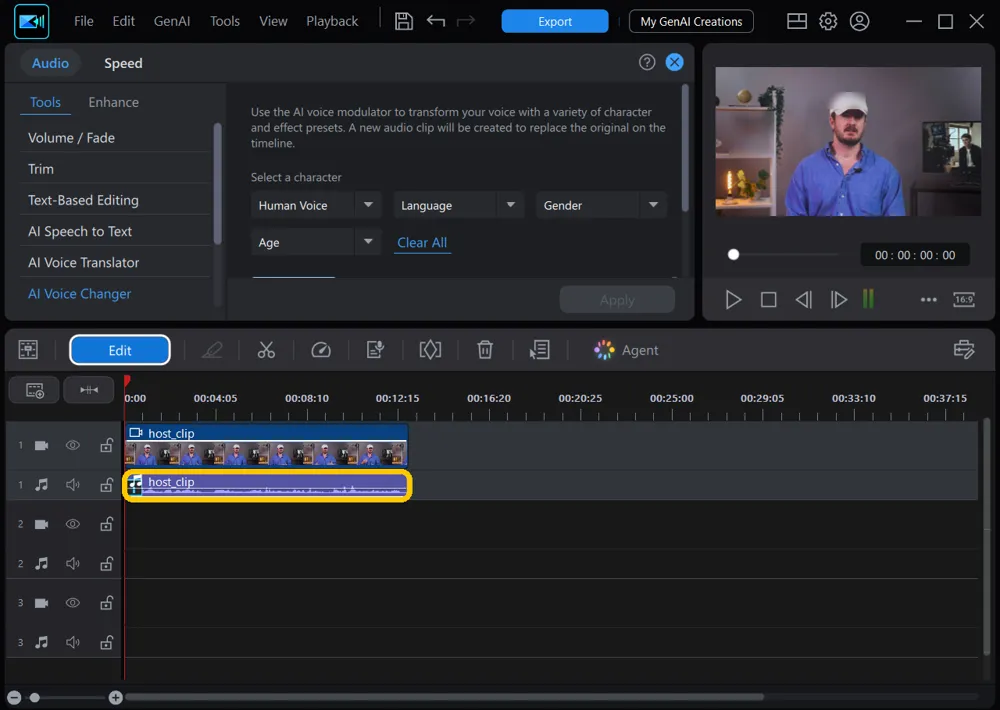Click the green preview quality bars icon
The width and height of the screenshot is (1000, 710).
click(868, 299)
